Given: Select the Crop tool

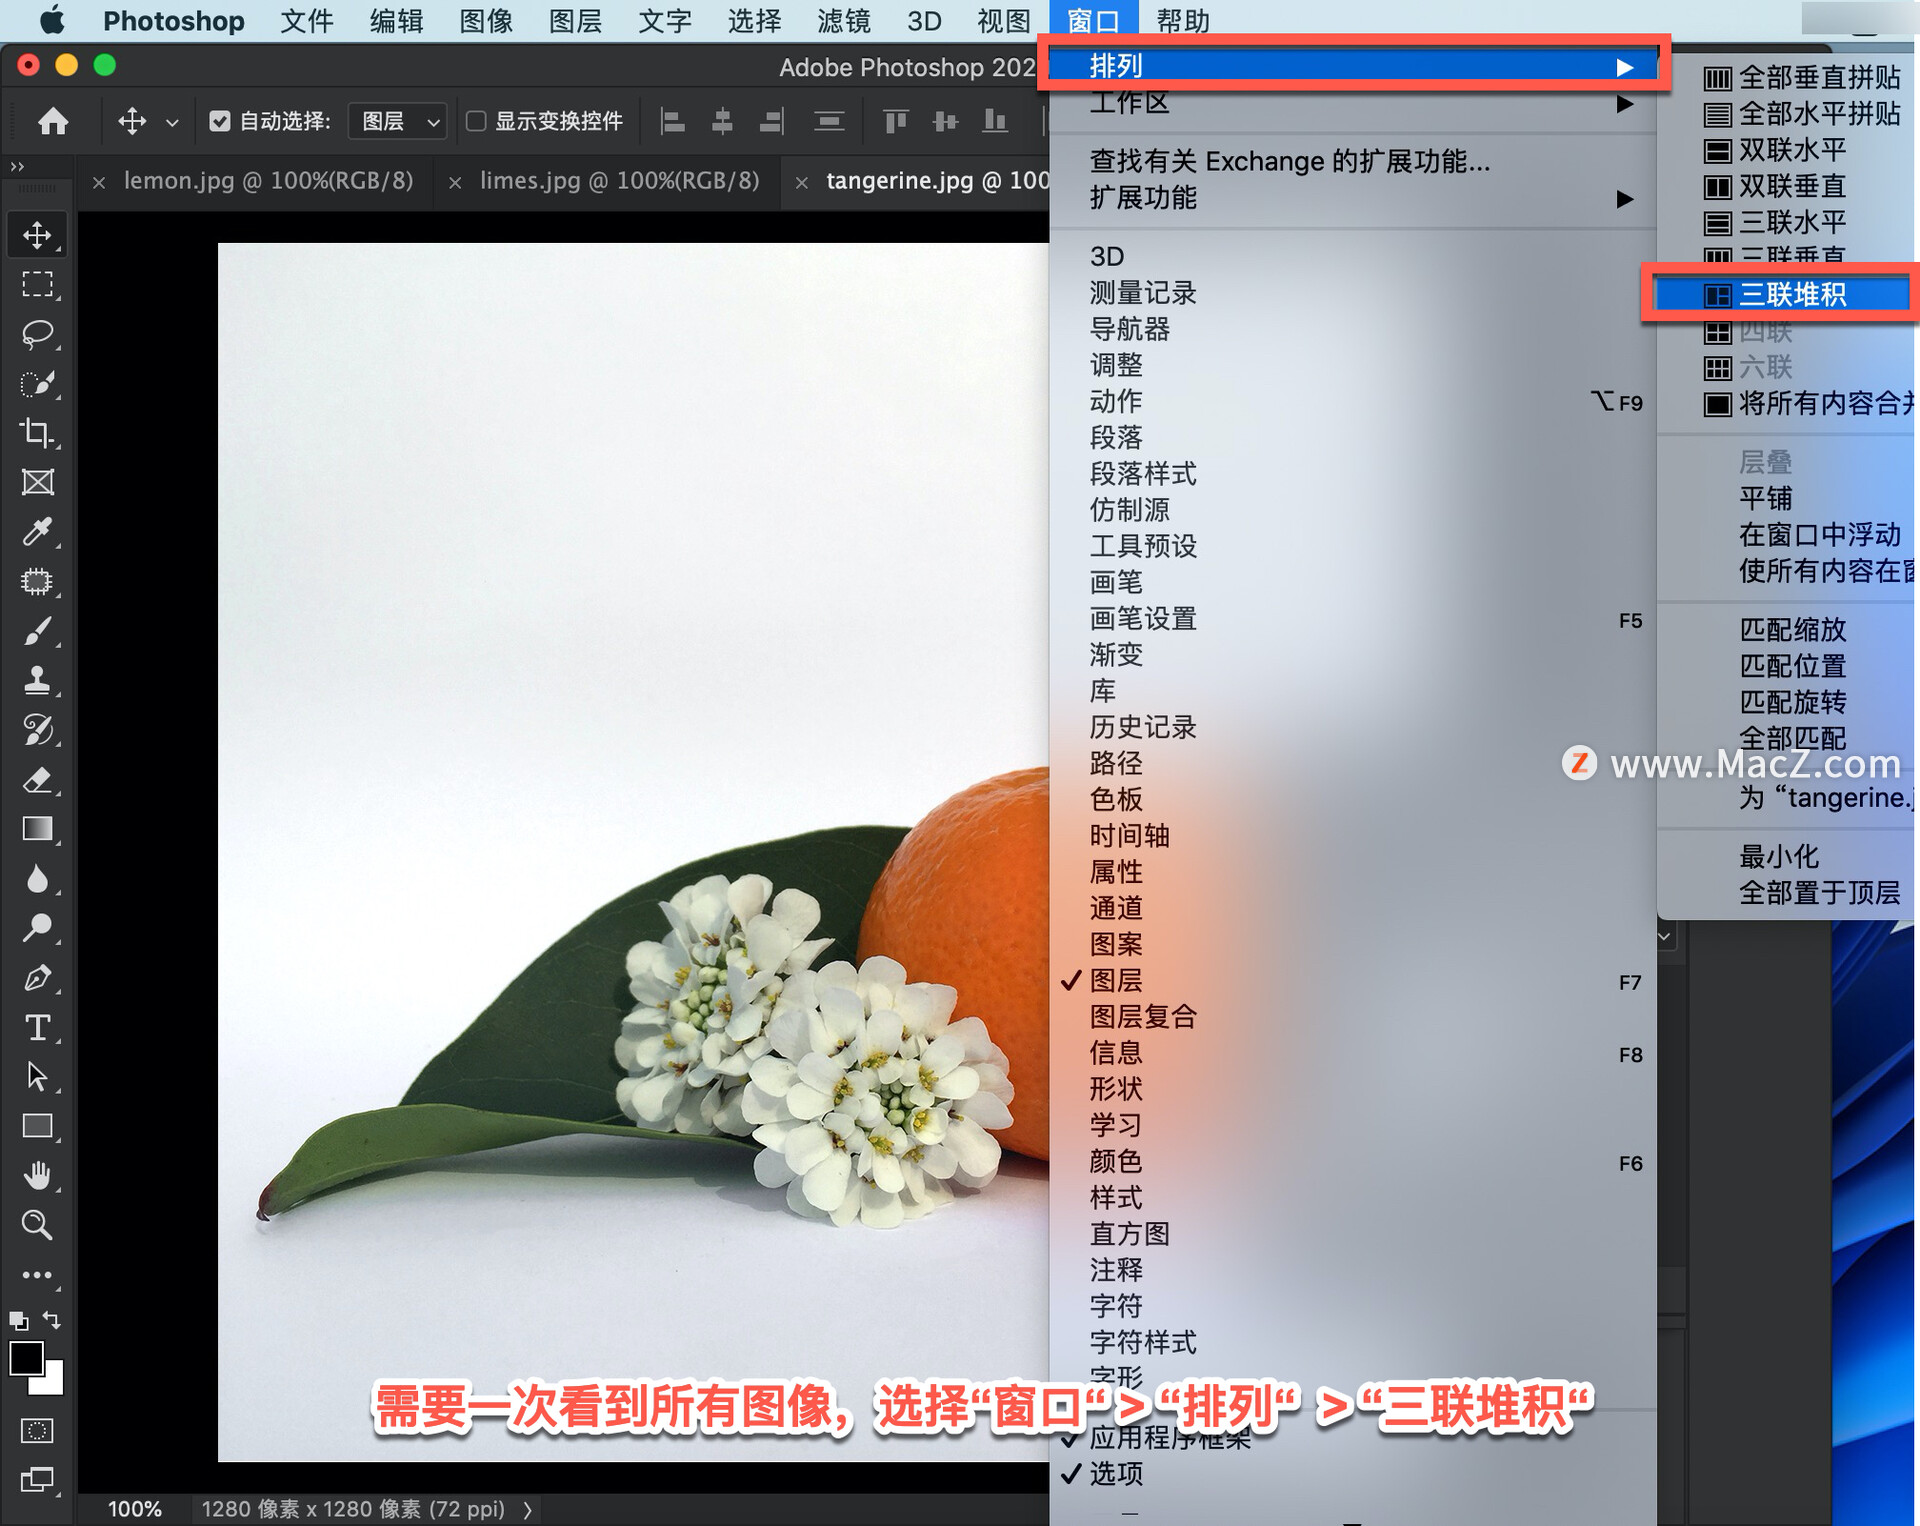Looking at the screenshot, I should point(37,433).
